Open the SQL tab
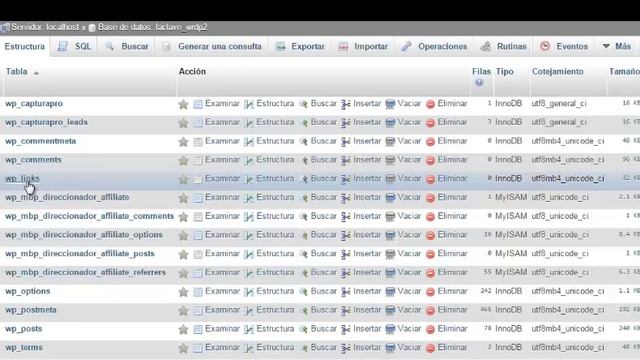Image resolution: width=640 pixels, height=360 pixels. click(x=83, y=47)
